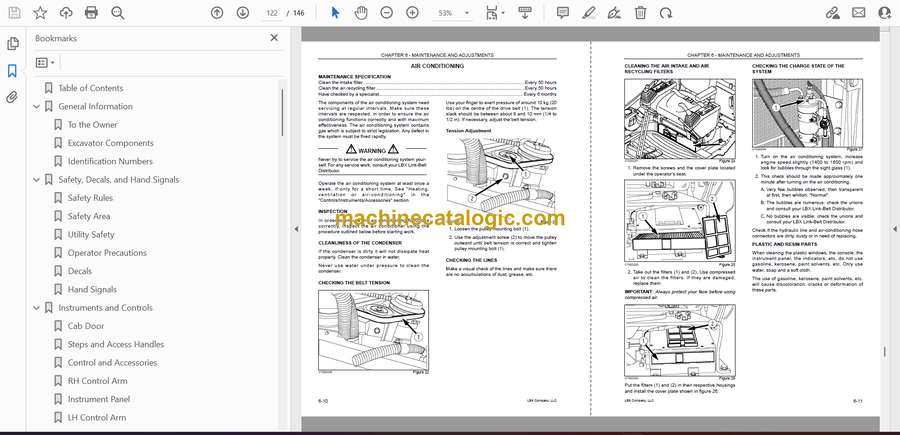This screenshot has height=435, width=900.
Task: Go to the previous page arrow
Action: pyautogui.click(x=218, y=13)
